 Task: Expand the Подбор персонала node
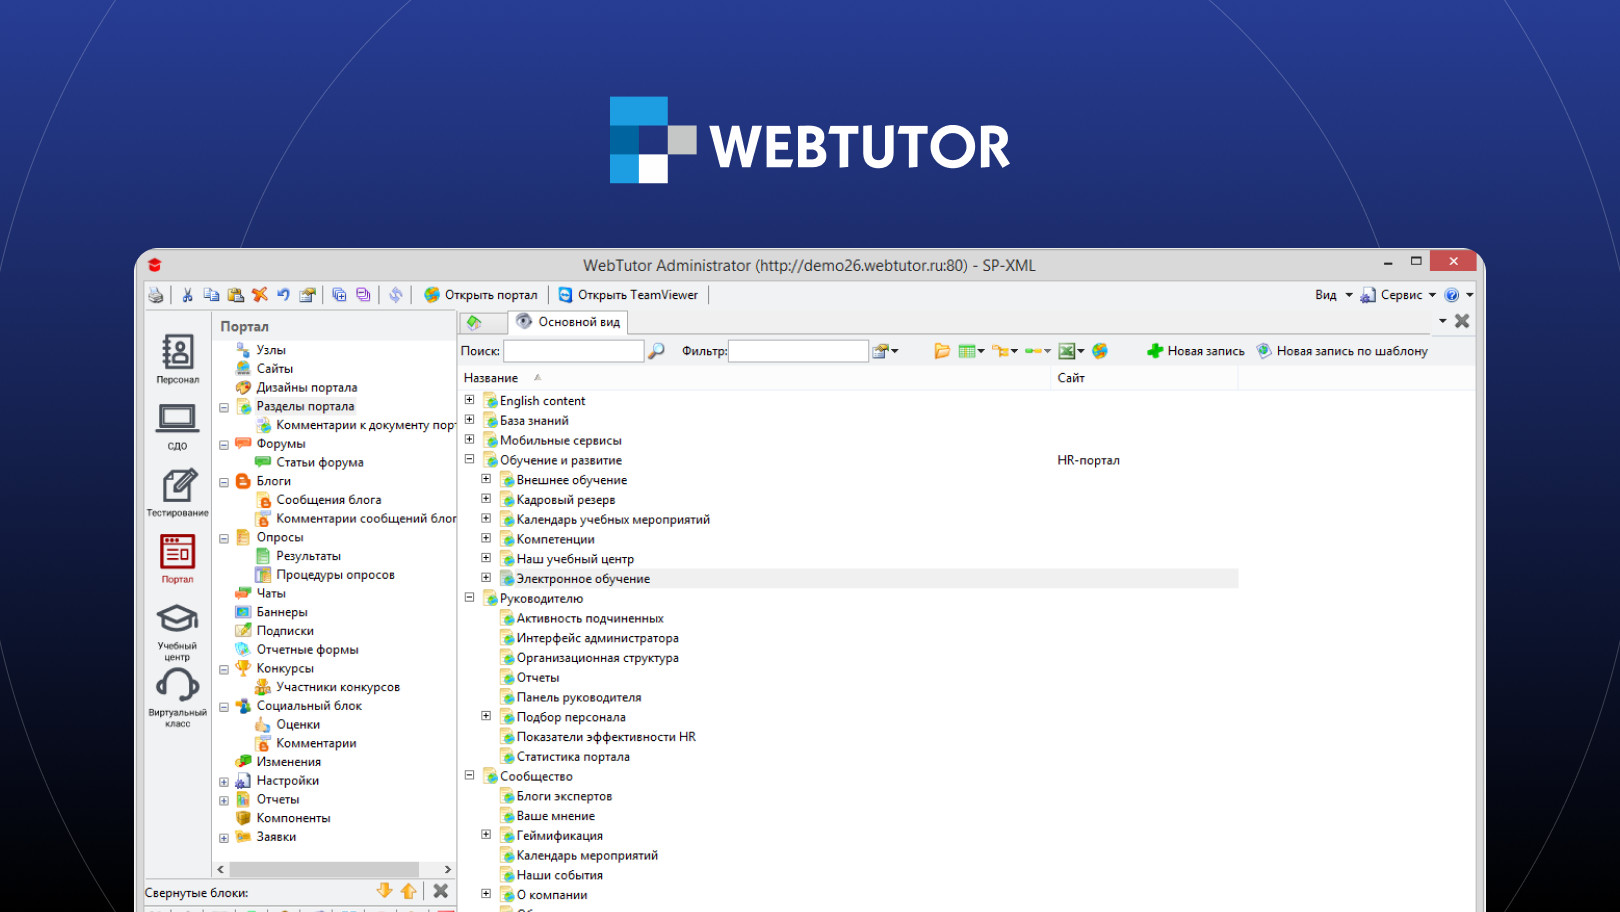click(486, 716)
